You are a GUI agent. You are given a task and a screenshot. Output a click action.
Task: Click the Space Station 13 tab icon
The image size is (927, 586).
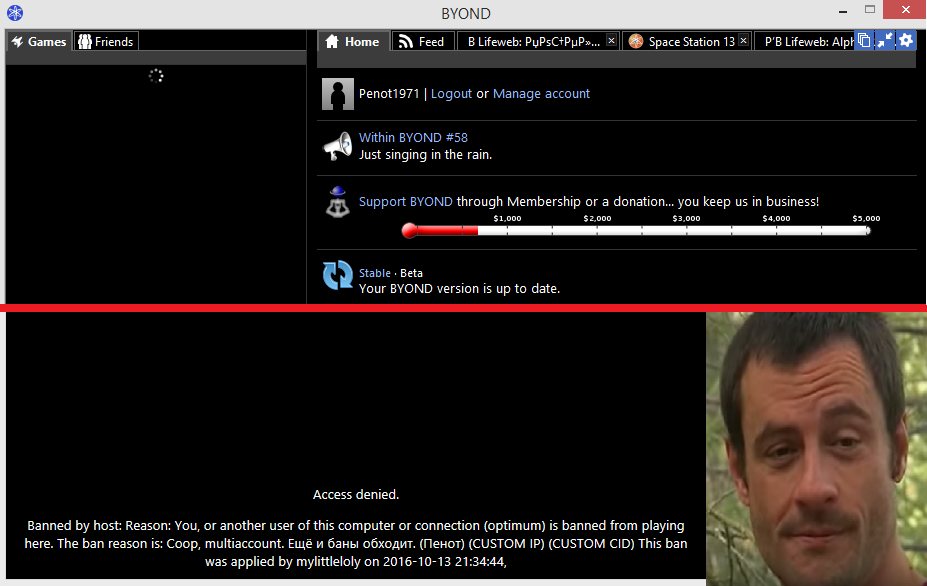636,41
